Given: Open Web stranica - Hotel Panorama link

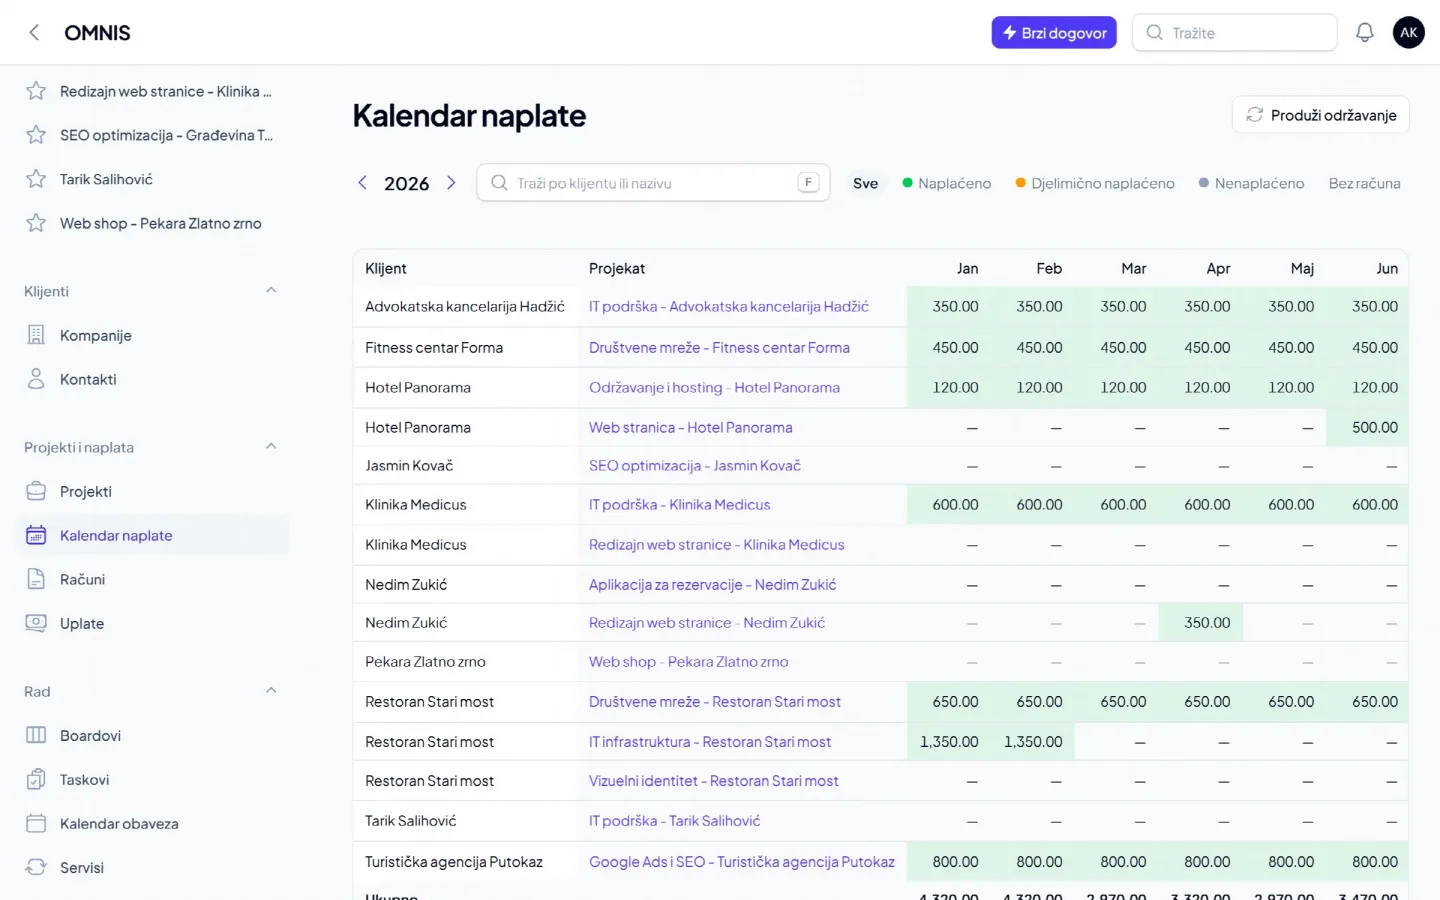Looking at the screenshot, I should [x=691, y=428].
